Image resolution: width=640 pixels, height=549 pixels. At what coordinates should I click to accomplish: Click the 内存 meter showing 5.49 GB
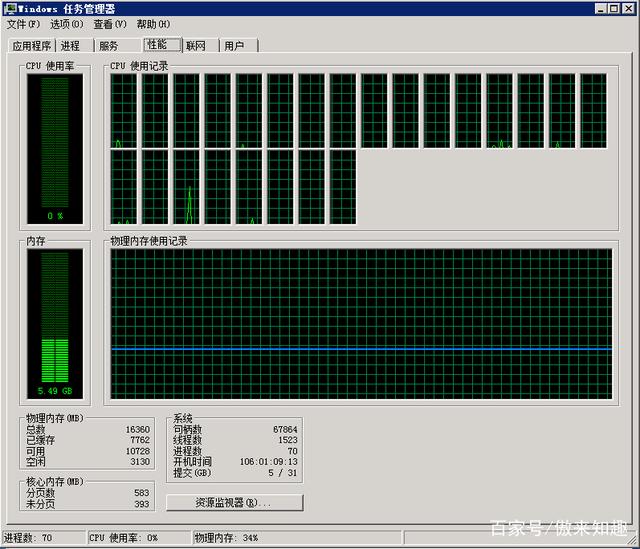pos(55,322)
